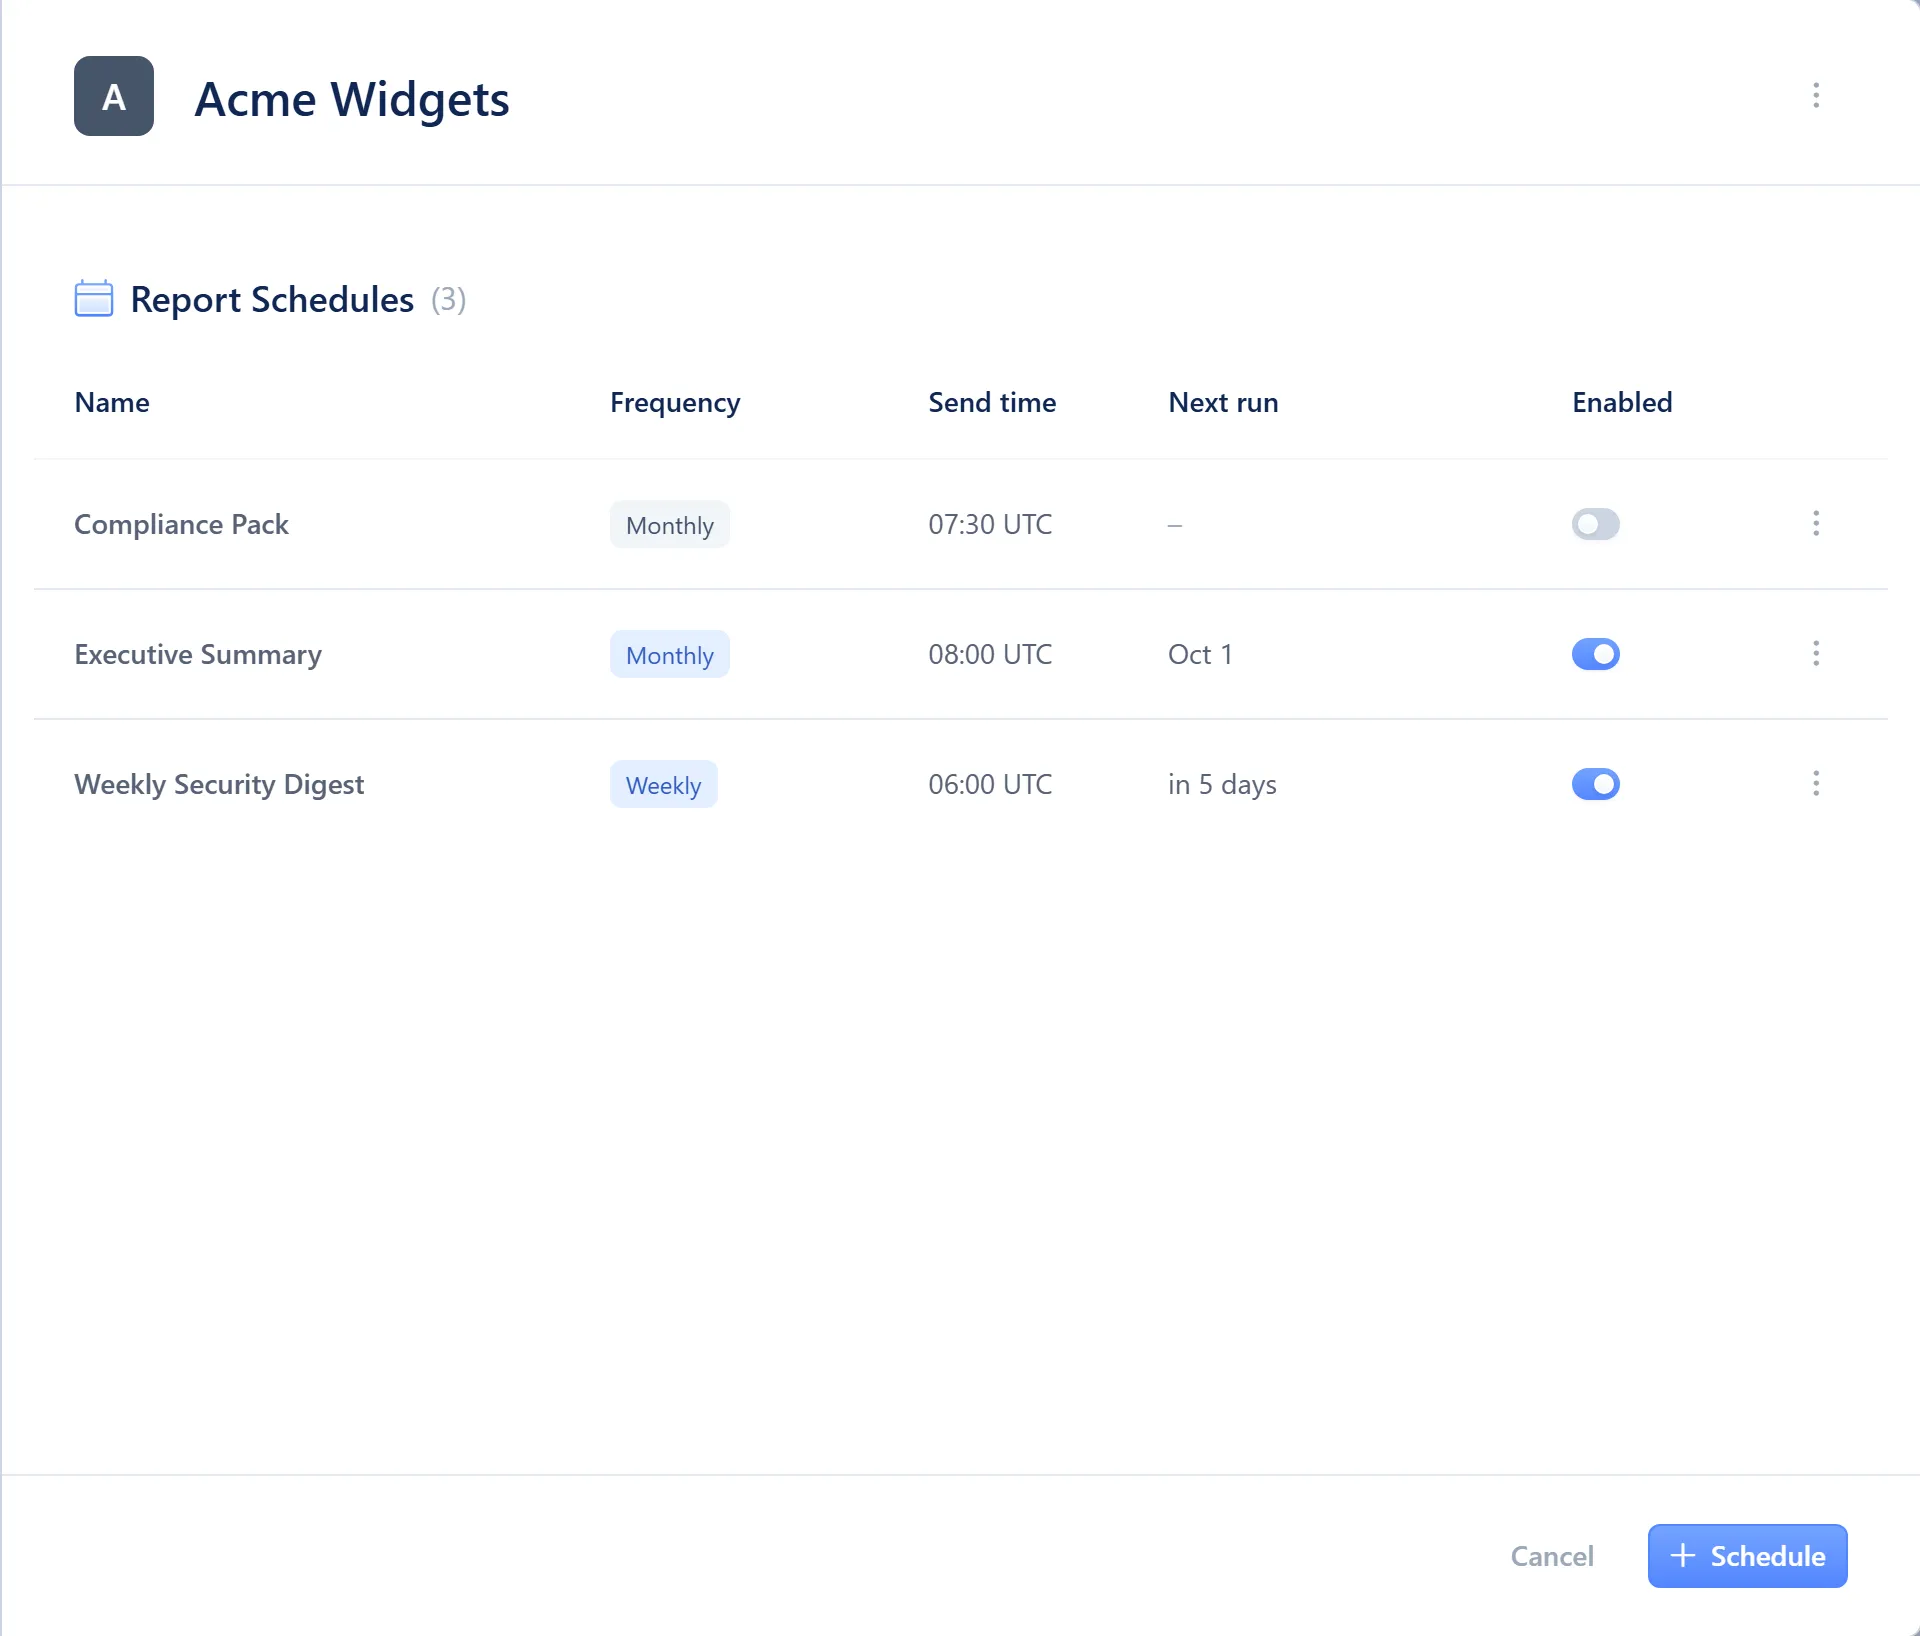
Task: Select the Executive Summary name
Action: (198, 654)
